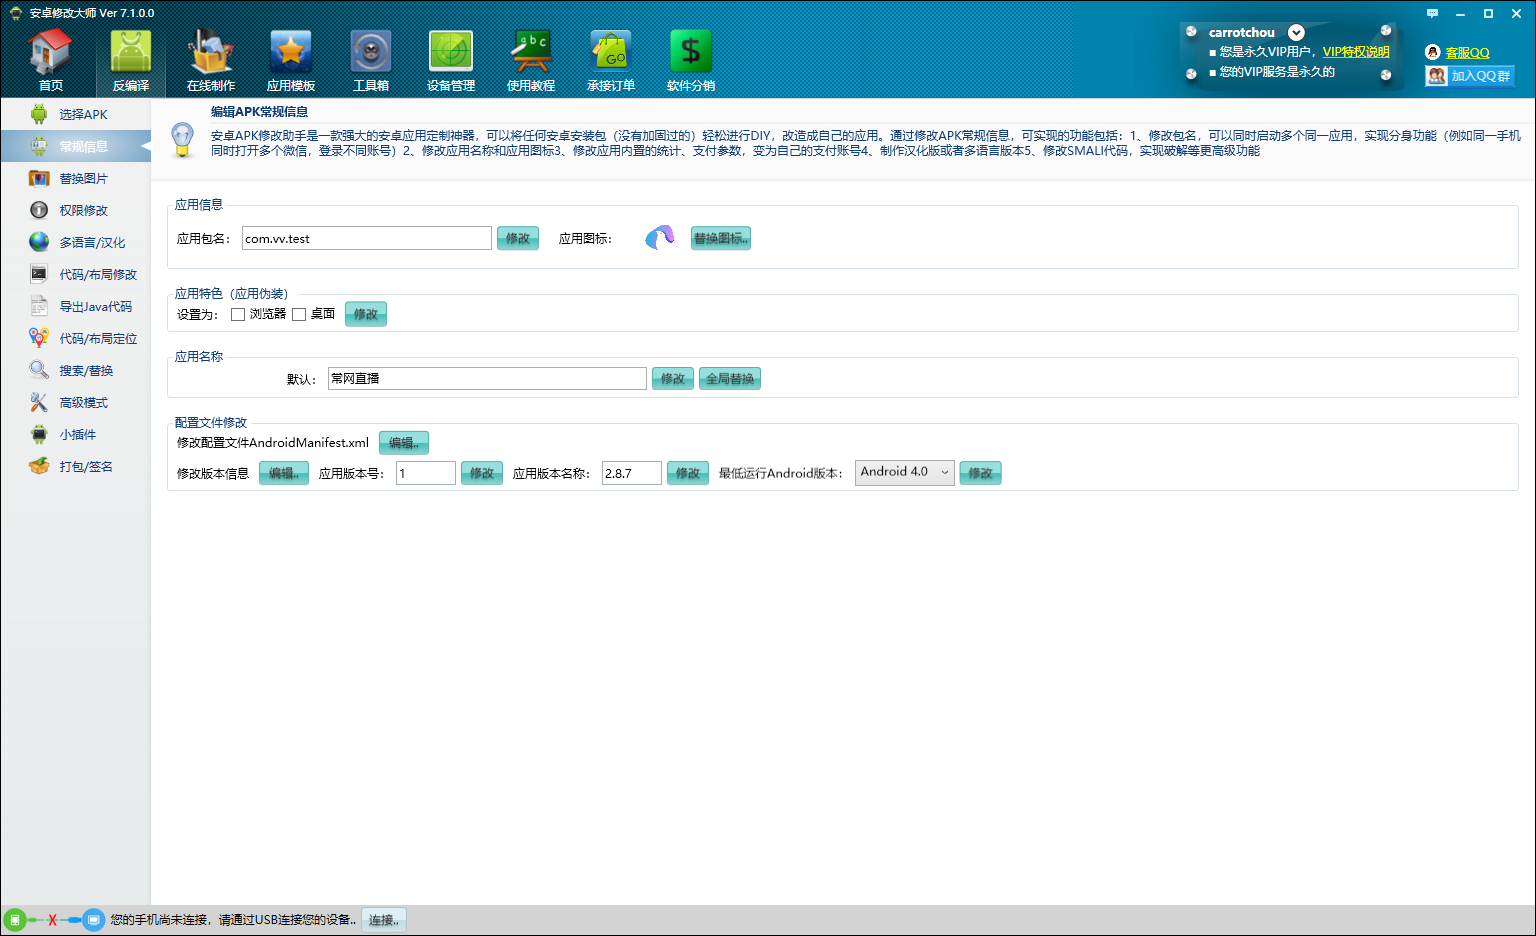
Task: Click the 连接 button in status bar
Action: [x=383, y=920]
